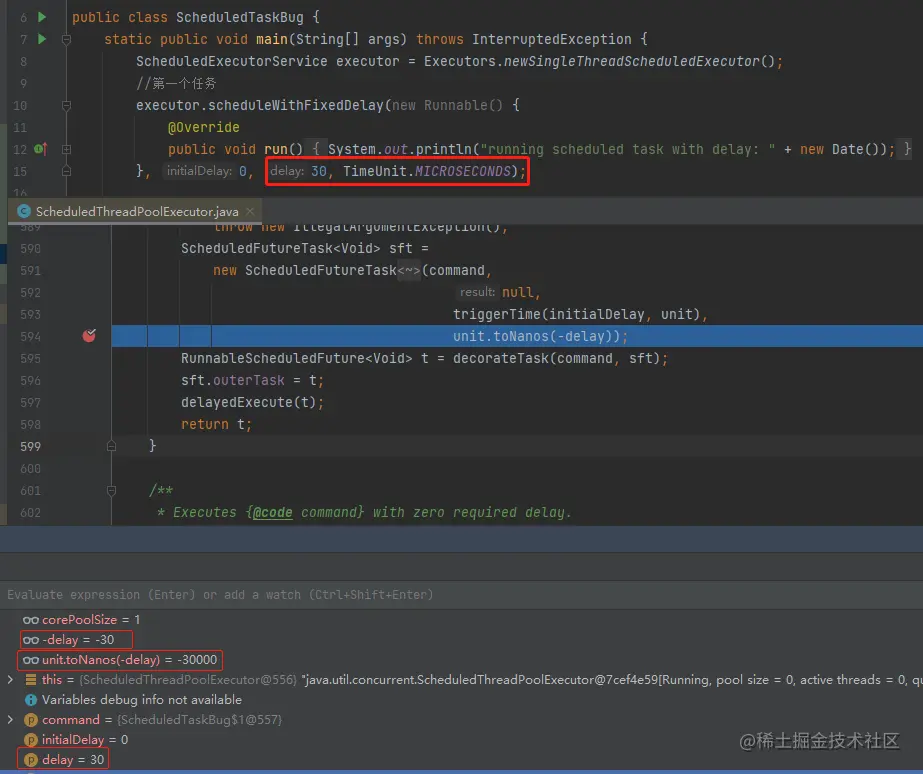
Task: Click line number 599 in gutter
Action: [x=31, y=447]
